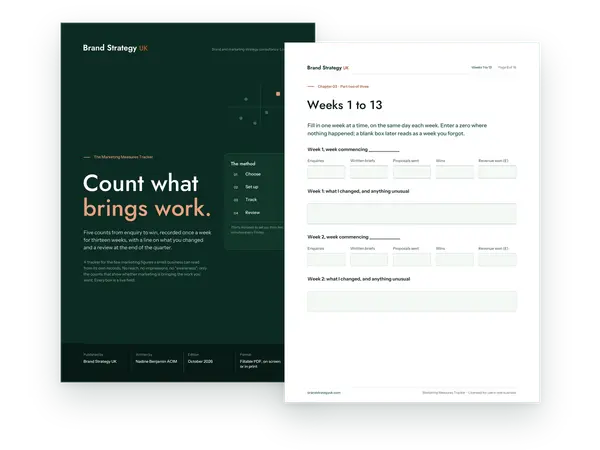This screenshot has width=600, height=450.
Task: Click the Week 2 week commencing date line
Action: [x=385, y=238]
